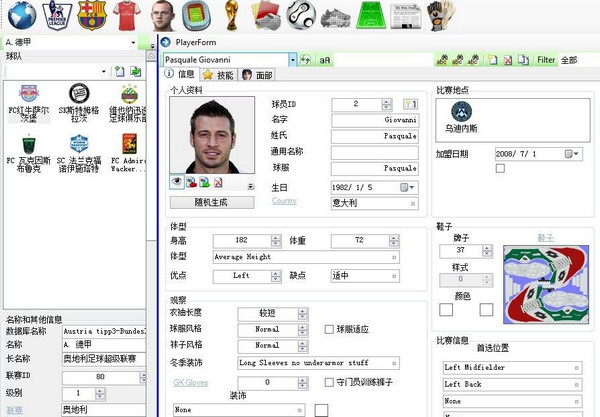Click the export photo icon with green arrow
The image size is (600, 417).
click(204, 182)
